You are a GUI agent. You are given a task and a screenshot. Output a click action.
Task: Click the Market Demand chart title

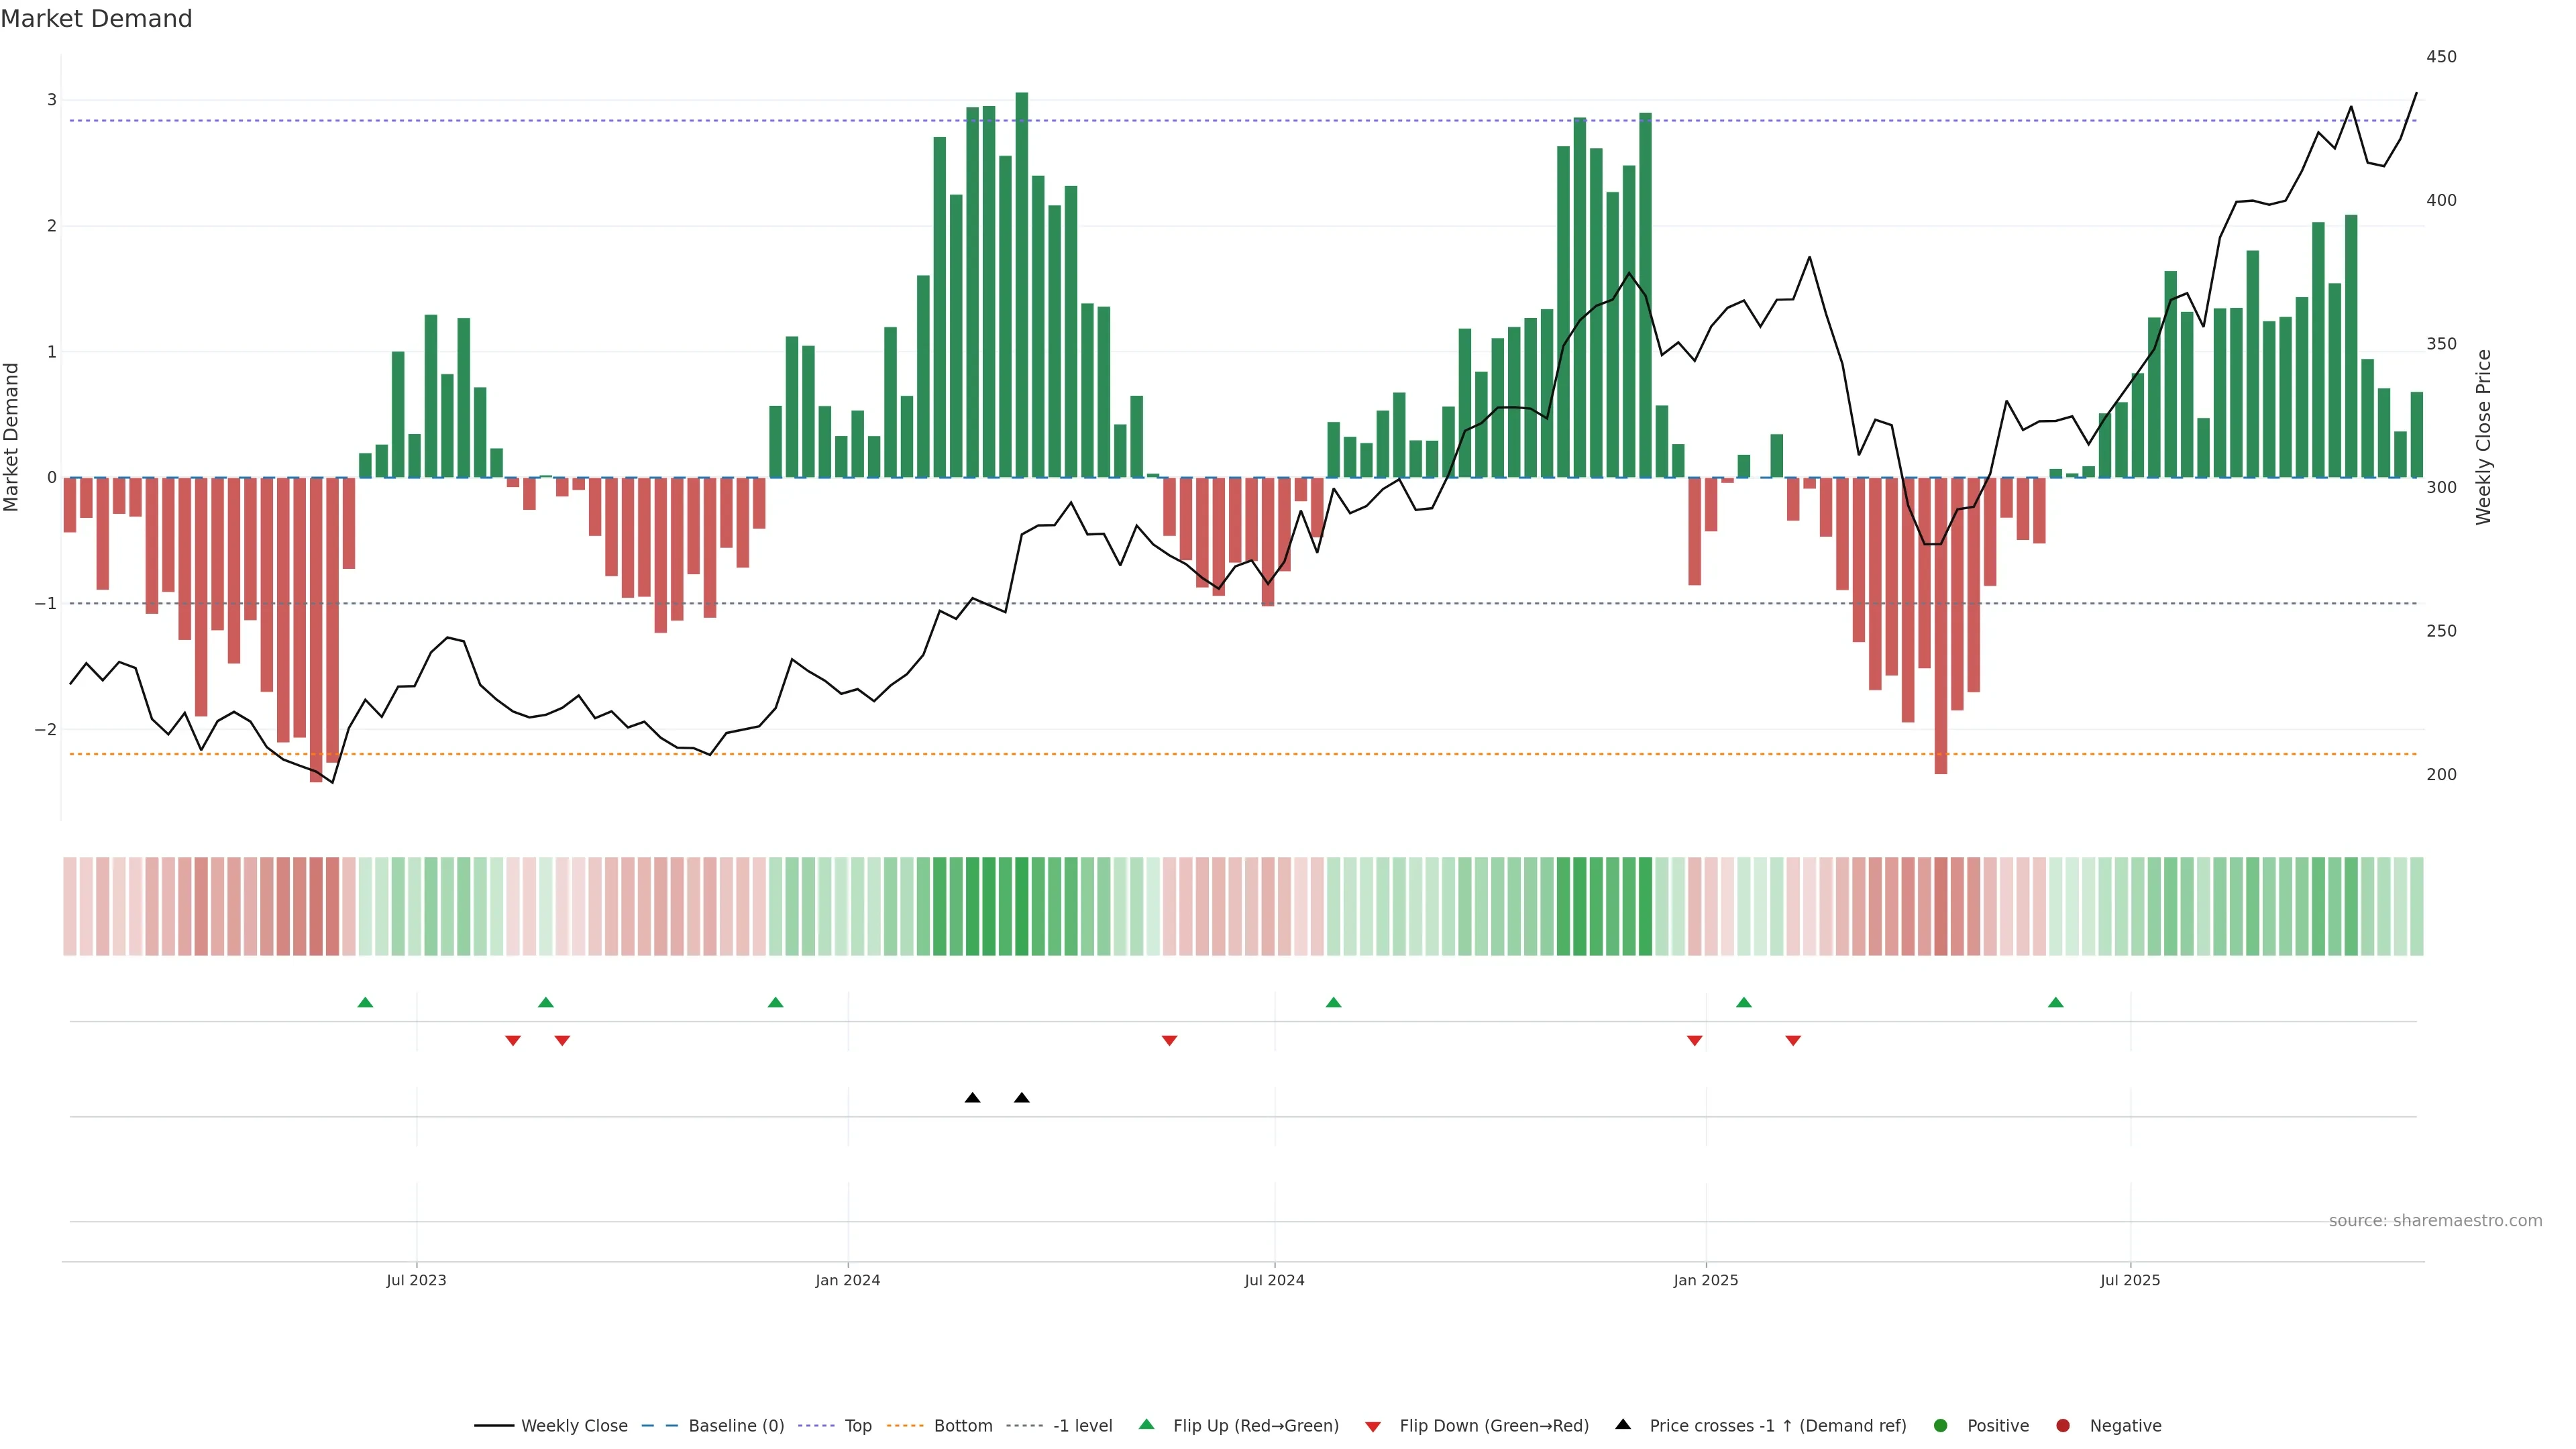coord(96,19)
